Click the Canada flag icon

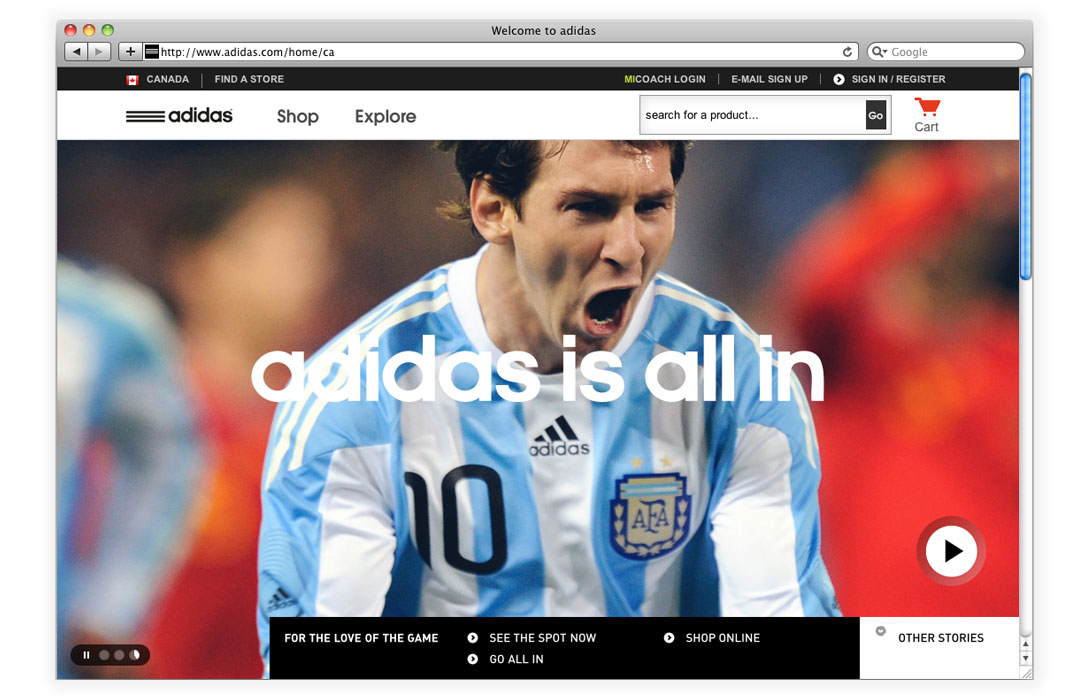[x=132, y=79]
